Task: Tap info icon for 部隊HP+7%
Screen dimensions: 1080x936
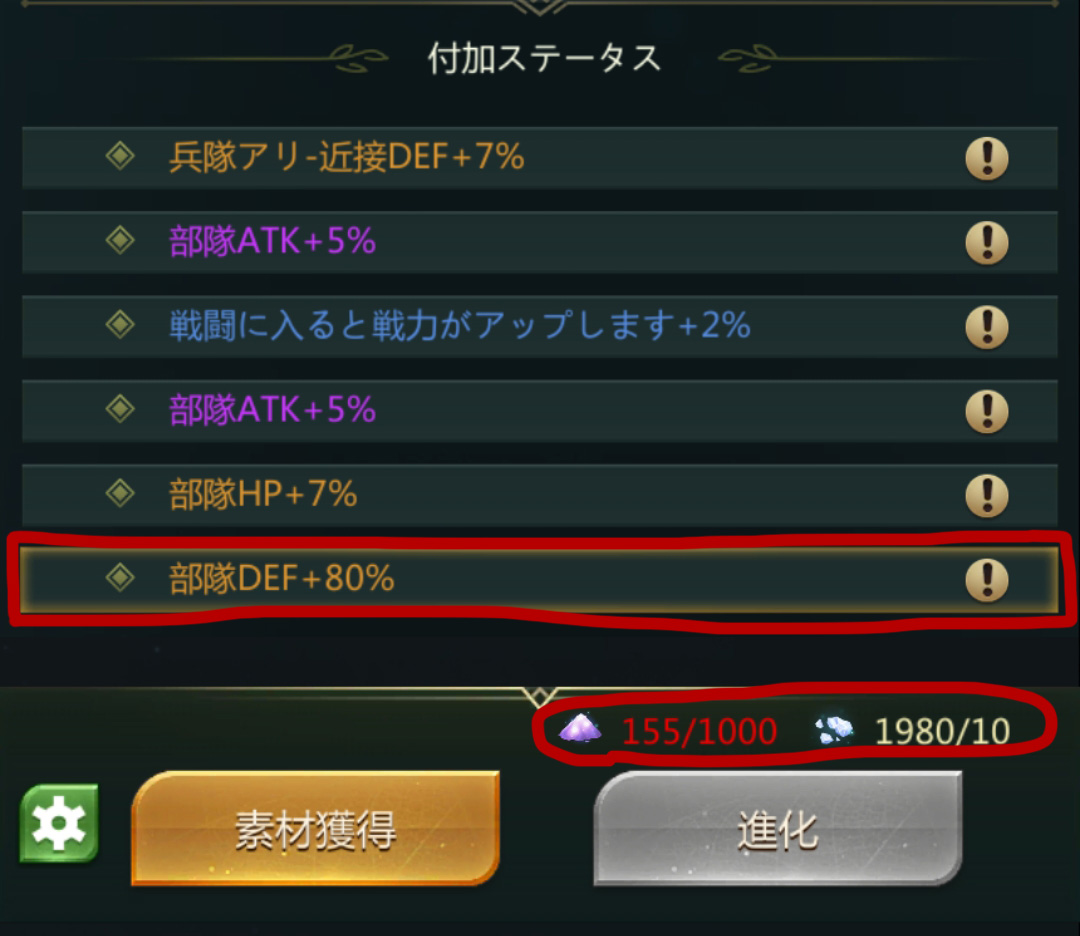Action: click(986, 496)
